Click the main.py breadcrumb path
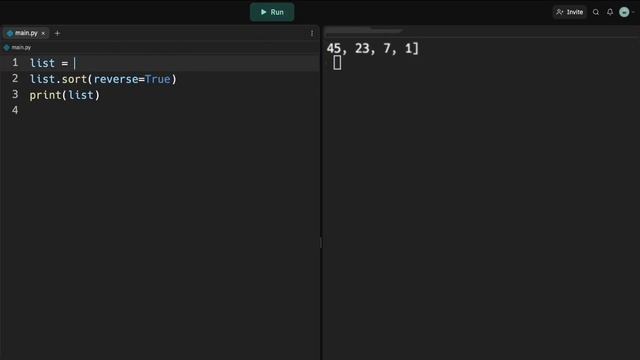Viewport: 640px width, 360px height. 18,48
